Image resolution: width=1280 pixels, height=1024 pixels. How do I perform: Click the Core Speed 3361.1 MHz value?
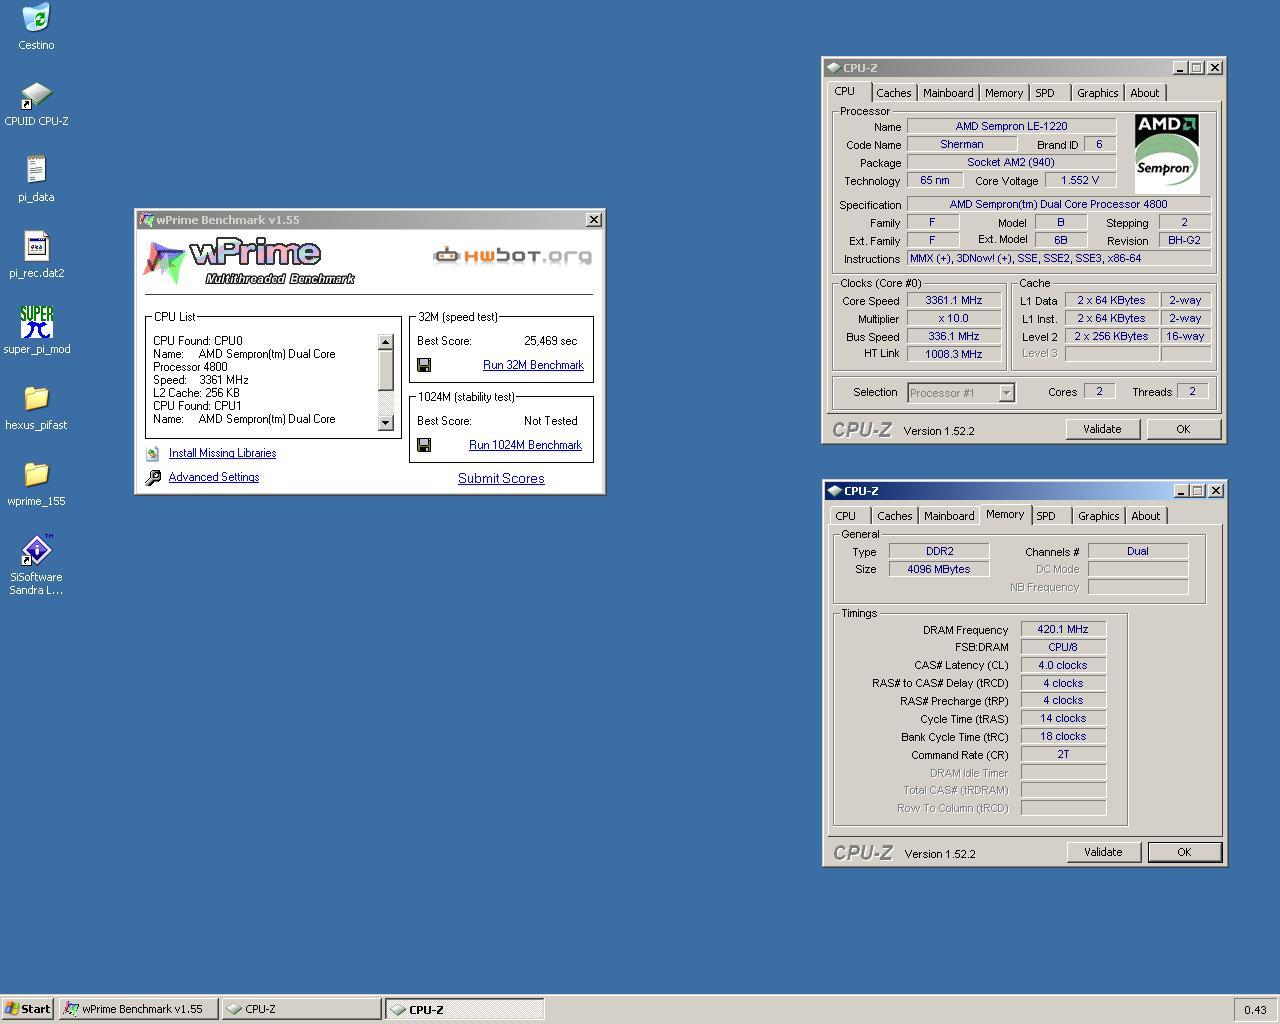coord(953,300)
